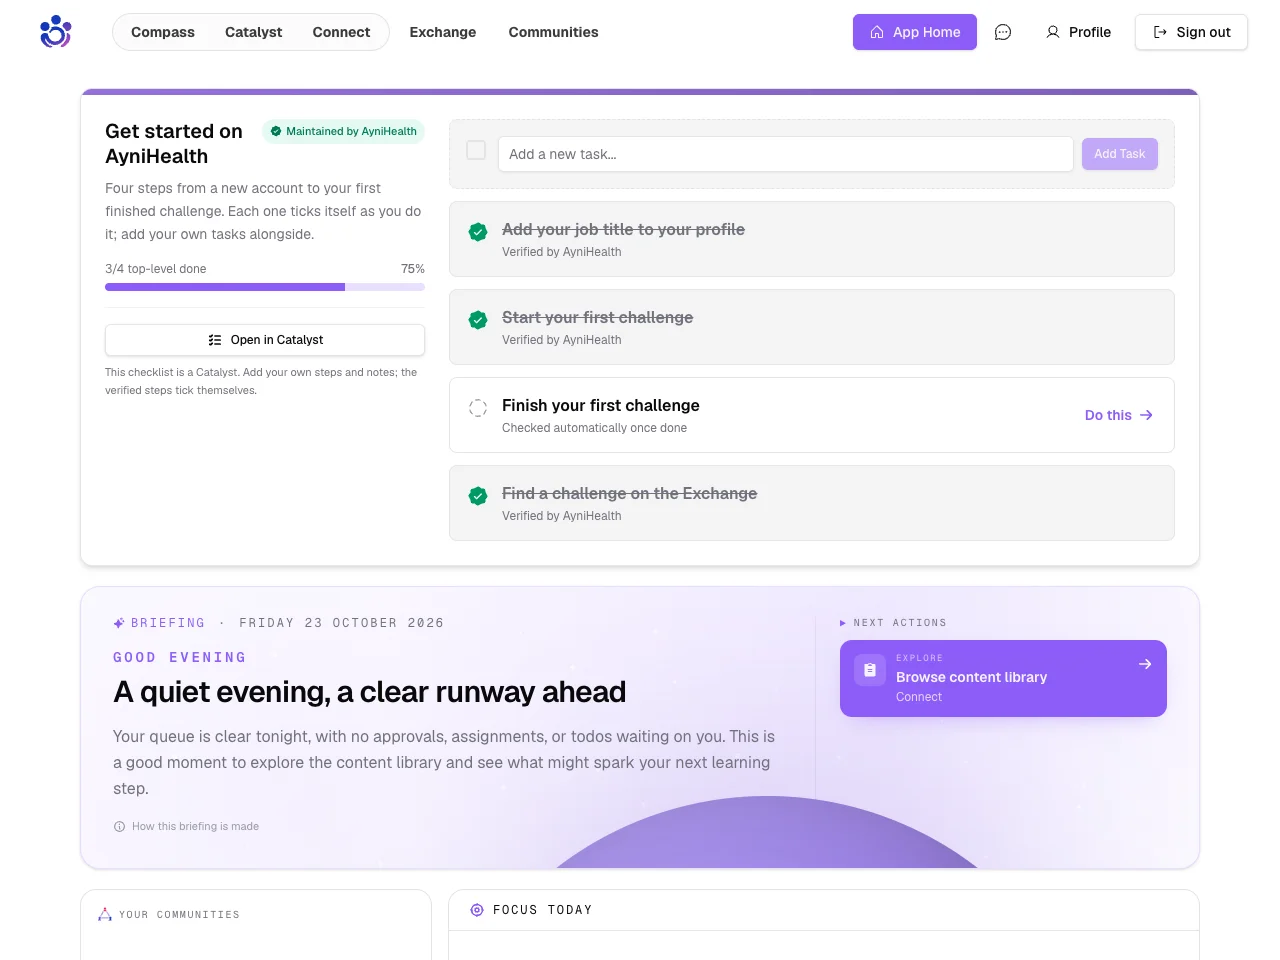Open the chat messages icon

(1003, 32)
